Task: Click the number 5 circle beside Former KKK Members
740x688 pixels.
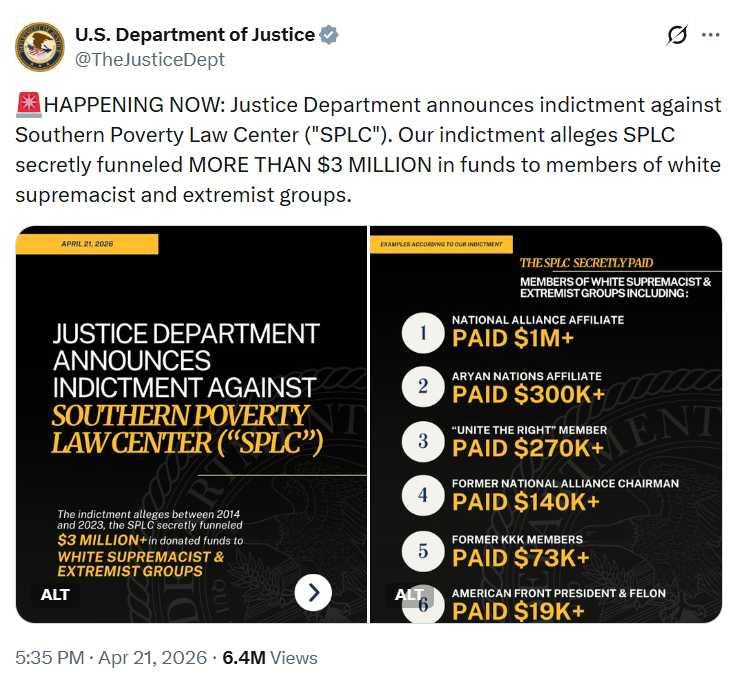Action: pos(423,550)
